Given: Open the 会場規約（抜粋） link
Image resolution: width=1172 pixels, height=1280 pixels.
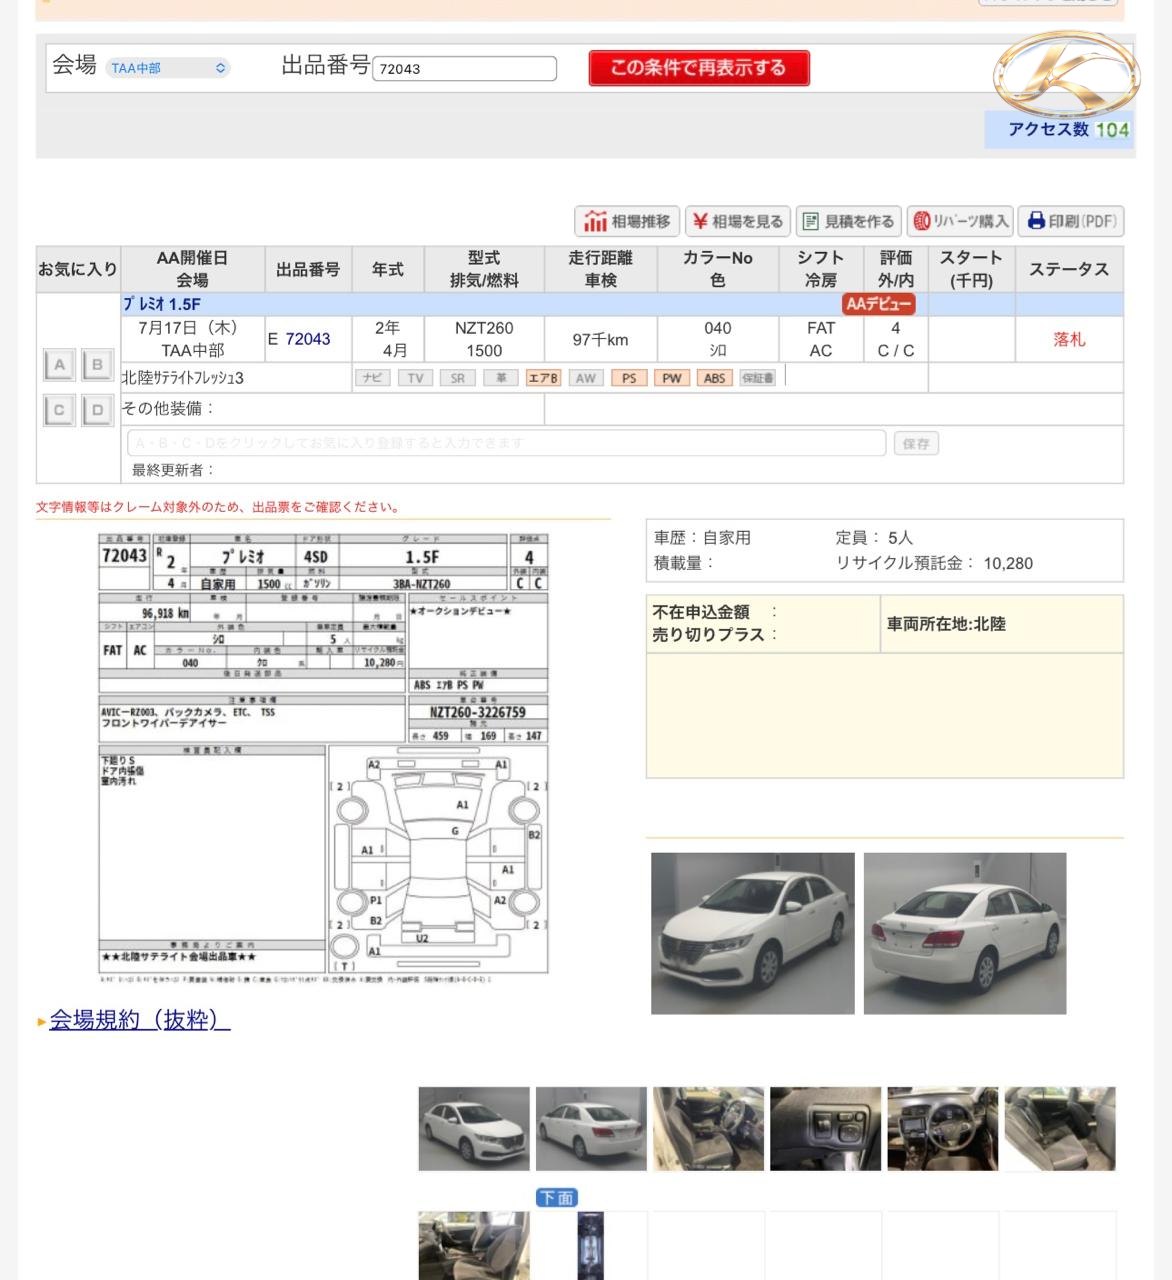Looking at the screenshot, I should [x=140, y=1020].
